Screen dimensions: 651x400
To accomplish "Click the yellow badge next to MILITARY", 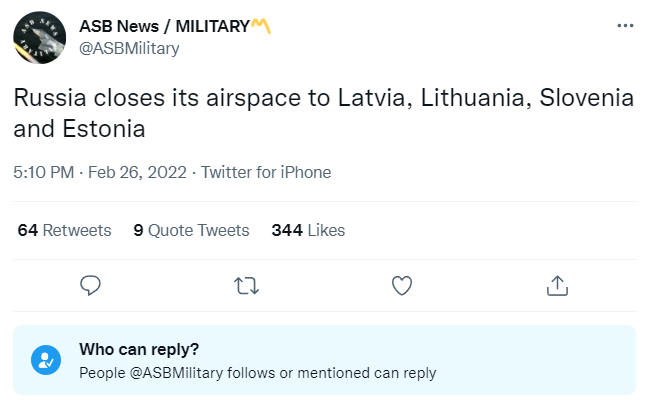I will [x=261, y=26].
